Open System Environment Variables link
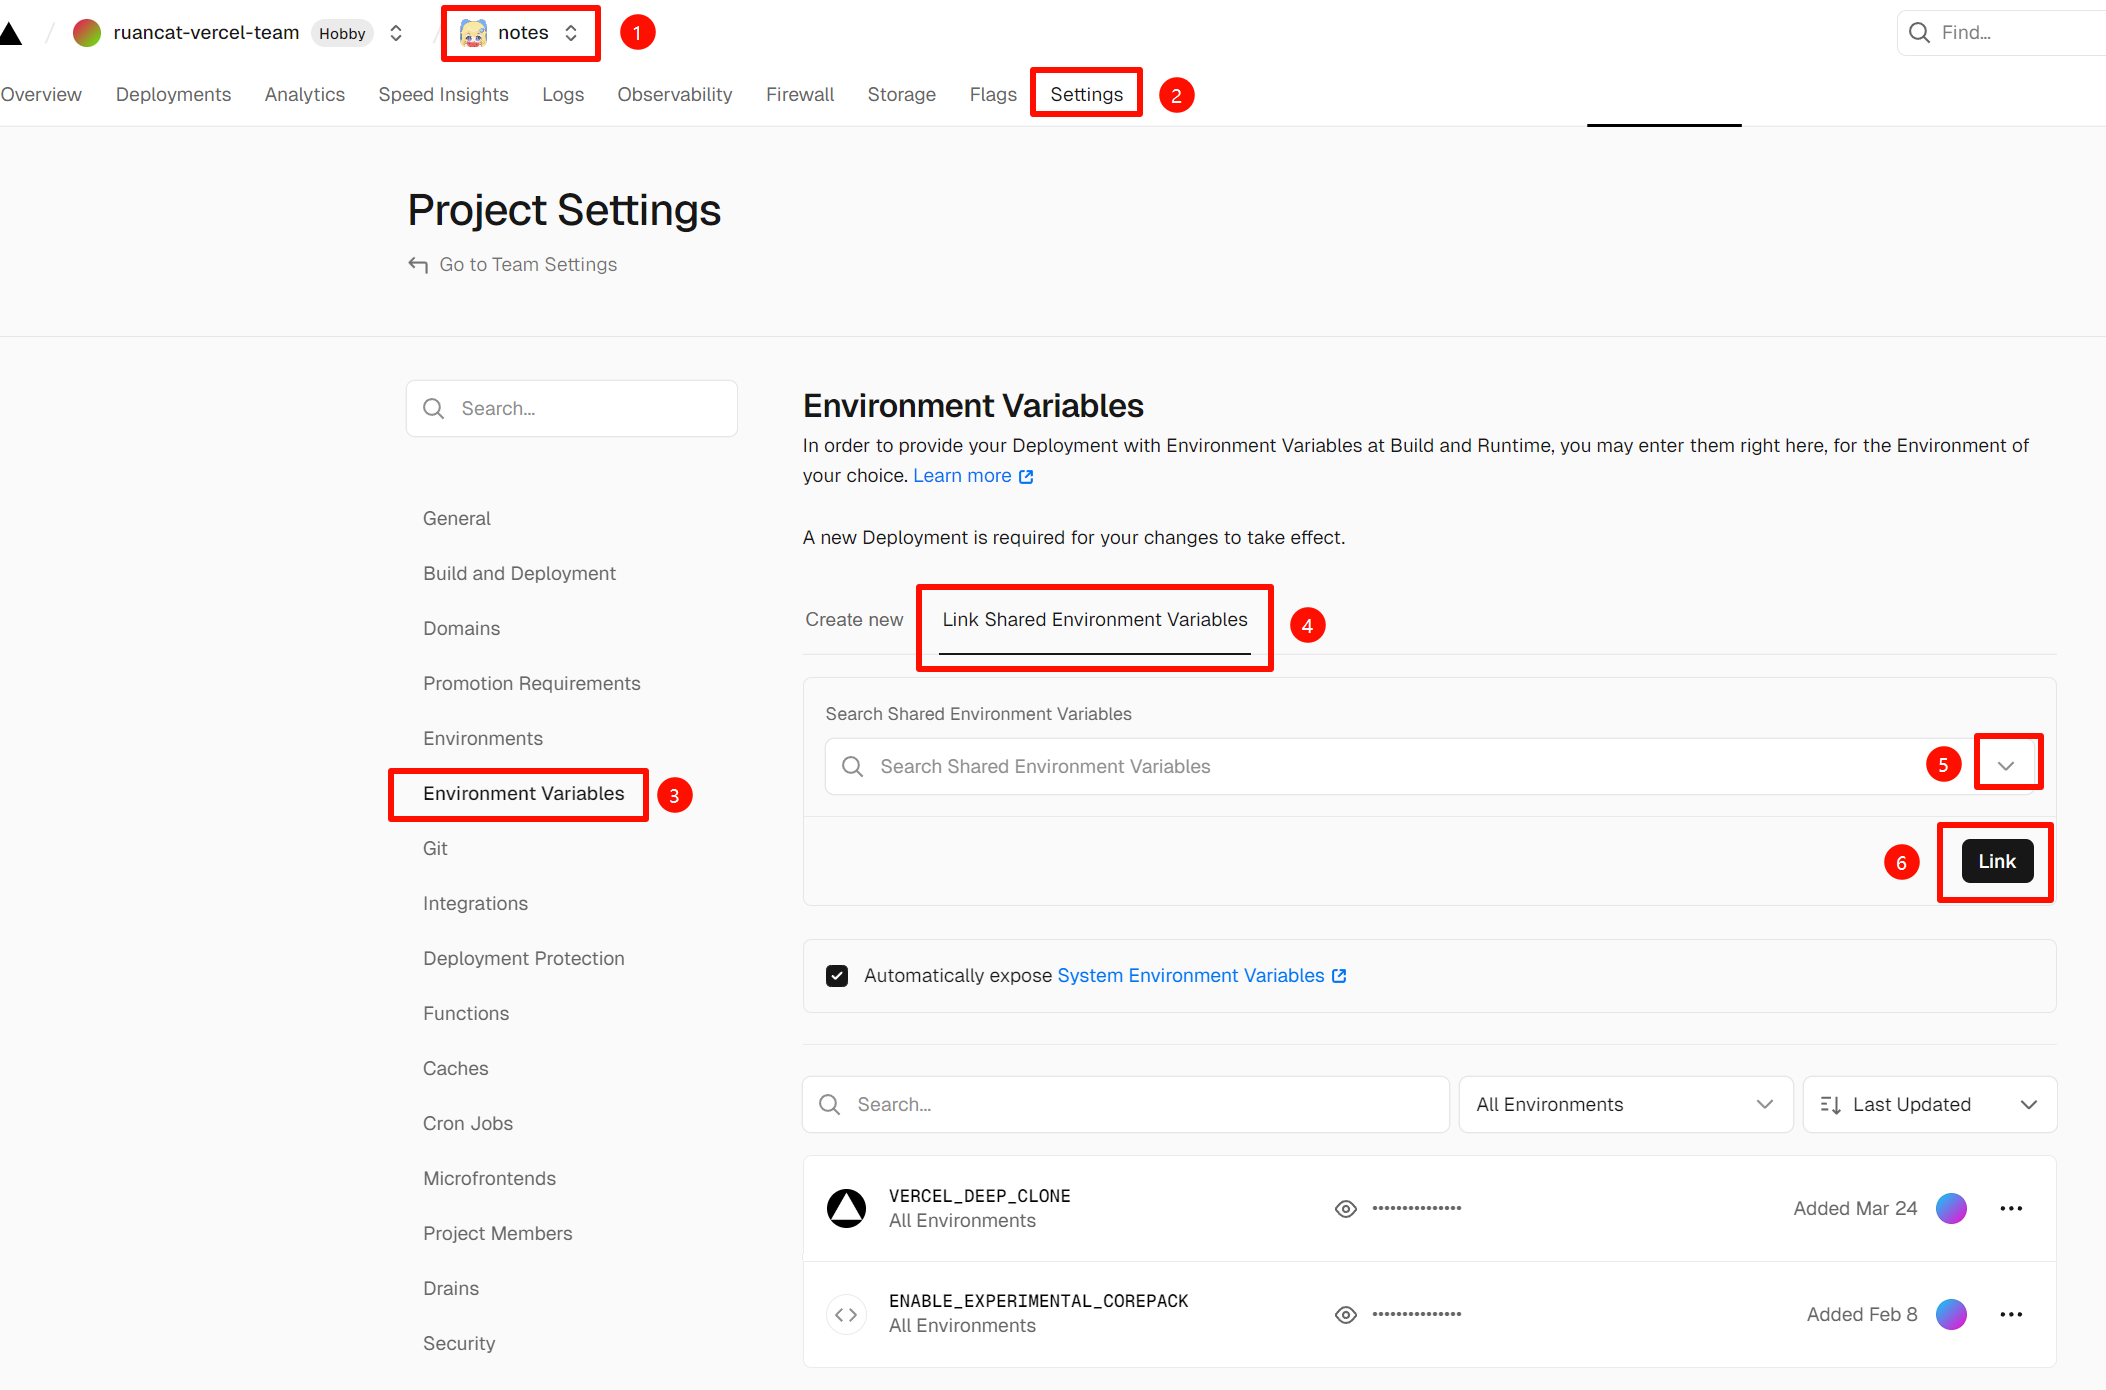This screenshot has width=2106, height=1390. 1191,976
